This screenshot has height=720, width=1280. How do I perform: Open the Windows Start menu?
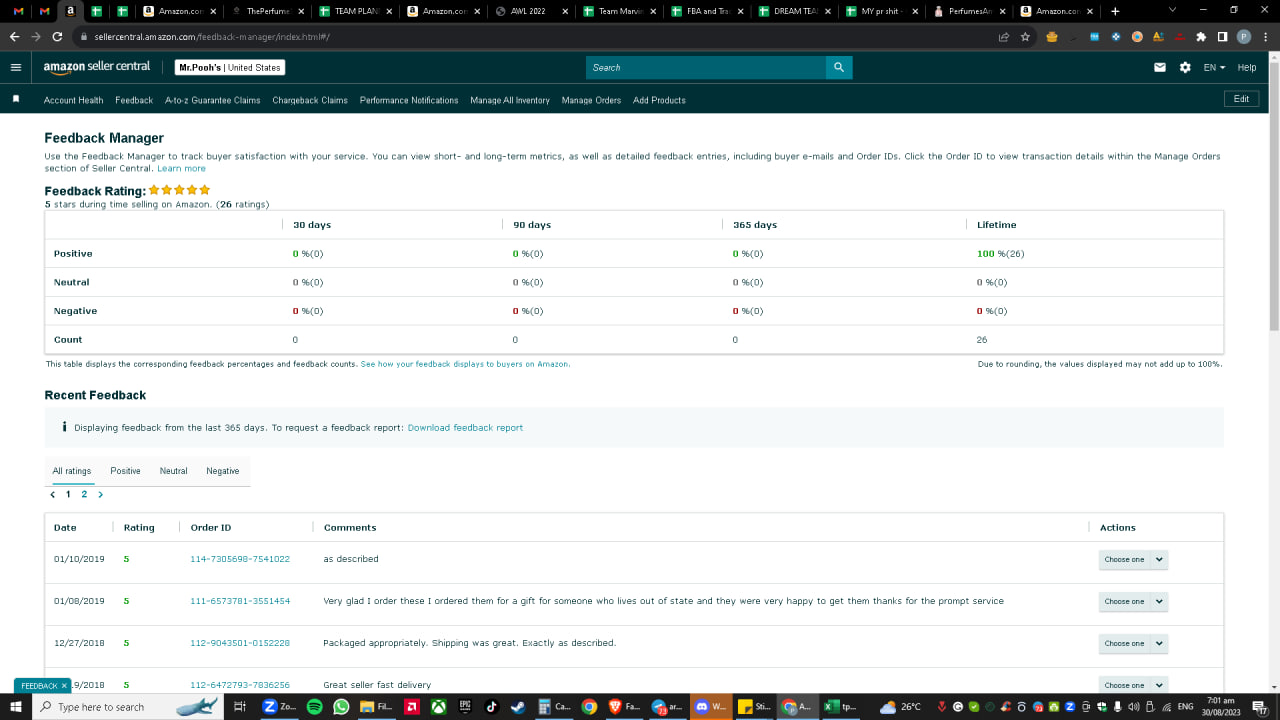pyautogui.click(x=15, y=706)
